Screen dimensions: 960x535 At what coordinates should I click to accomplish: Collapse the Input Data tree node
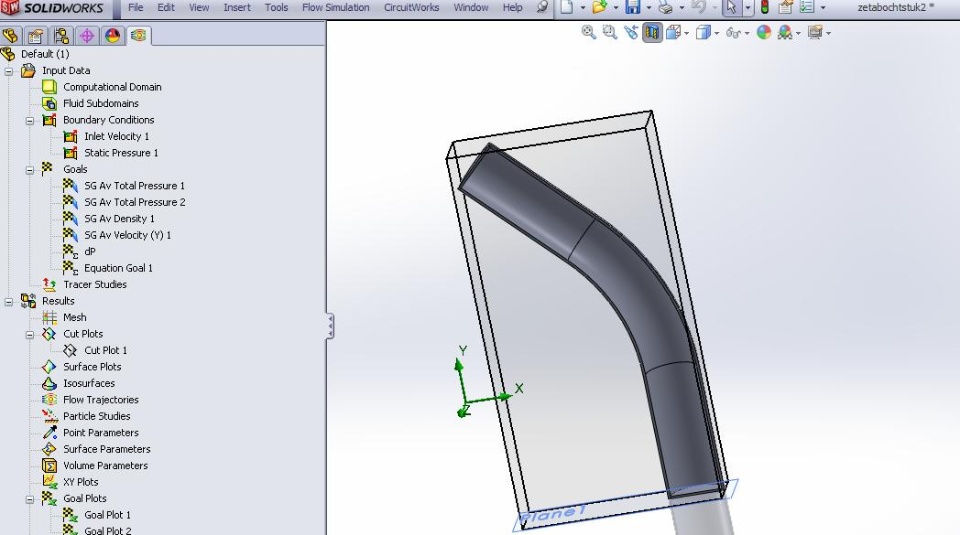pyautogui.click(x=9, y=71)
